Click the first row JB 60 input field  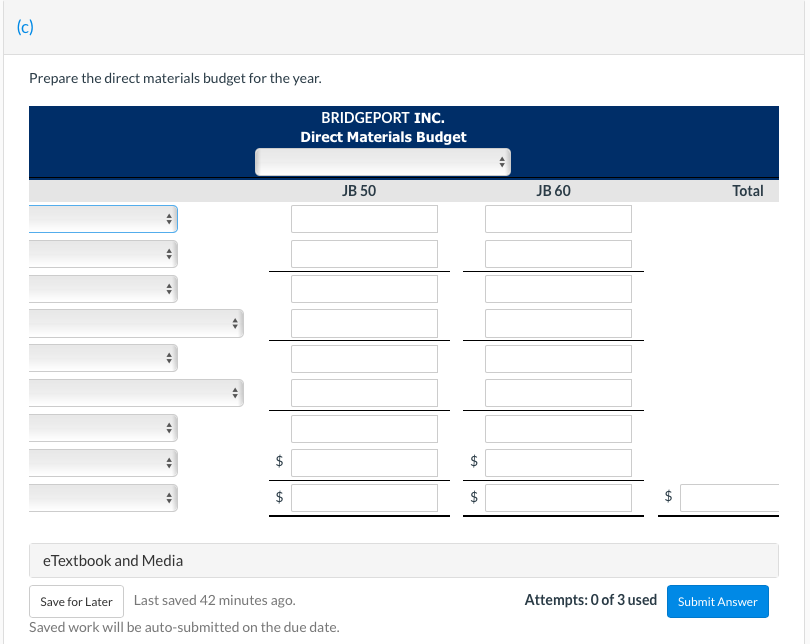pos(558,219)
